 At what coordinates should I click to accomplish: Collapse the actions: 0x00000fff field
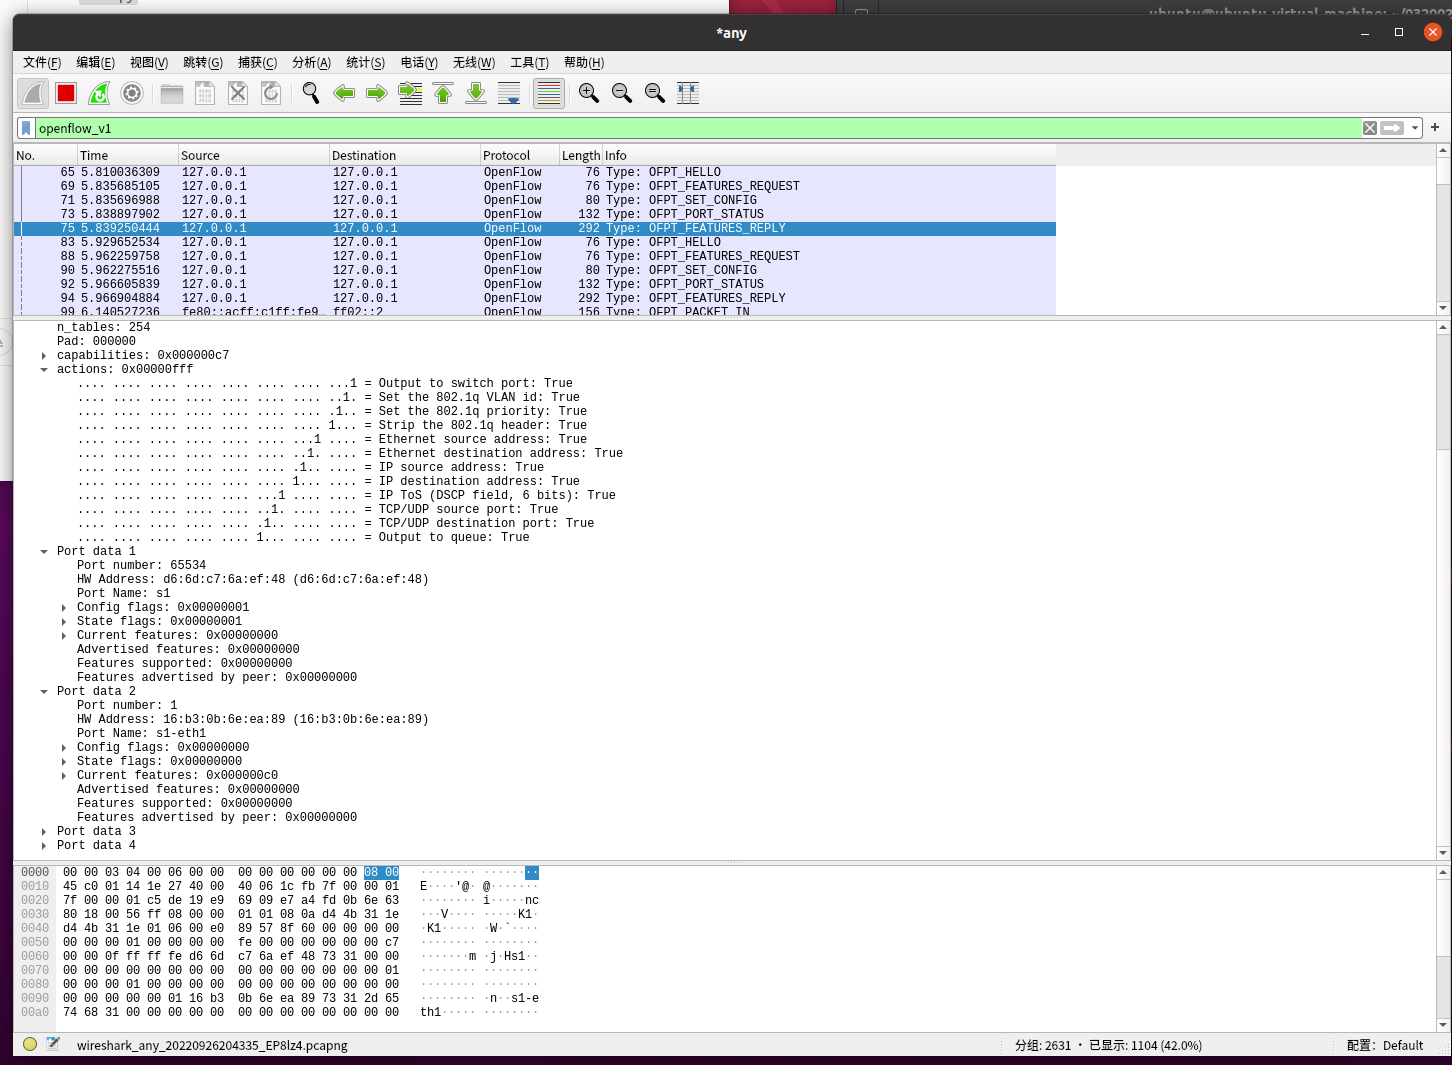pos(44,369)
